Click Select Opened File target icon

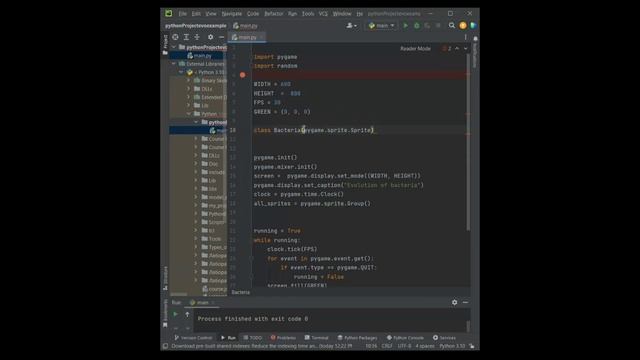(x=175, y=37)
